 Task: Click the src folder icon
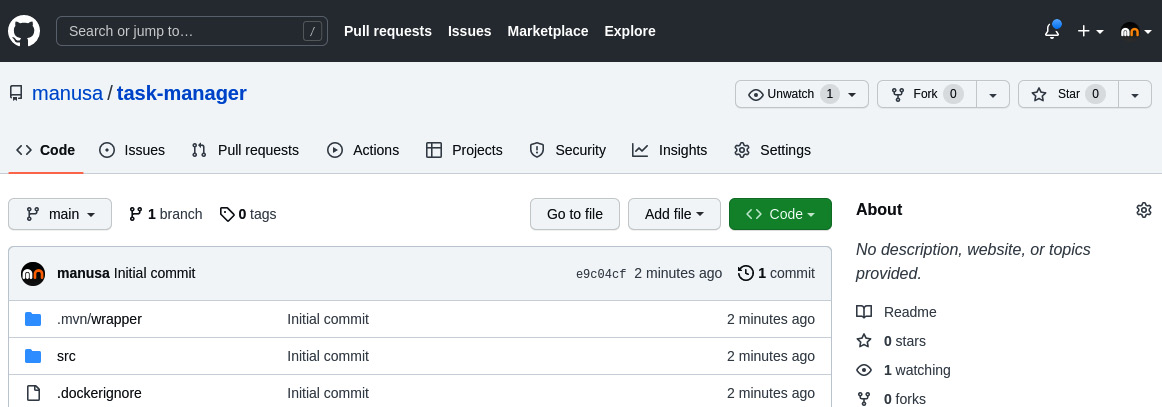coord(33,357)
